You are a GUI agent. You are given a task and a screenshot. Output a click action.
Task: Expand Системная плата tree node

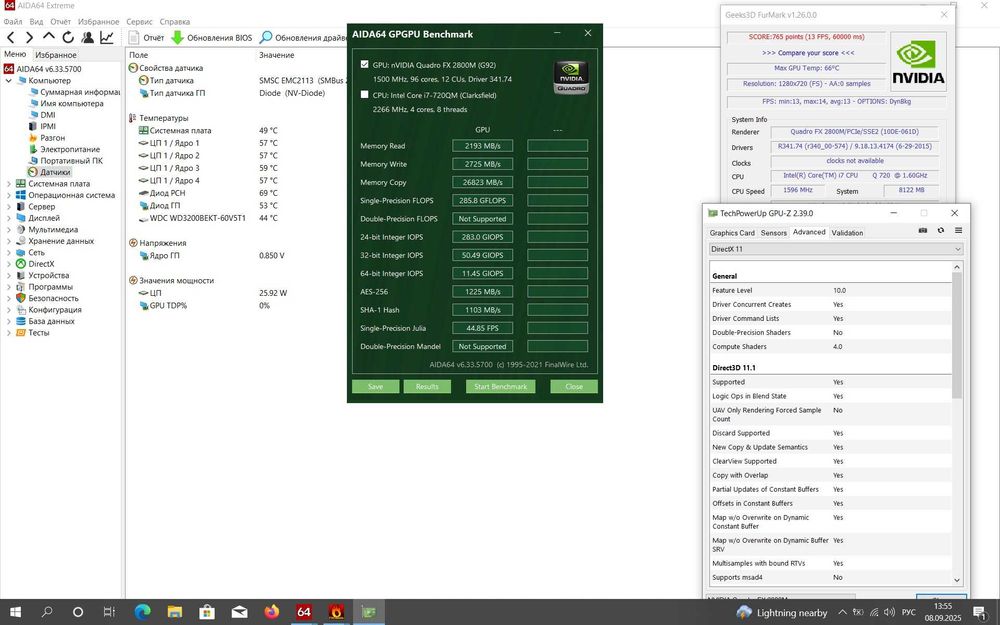pos(8,184)
